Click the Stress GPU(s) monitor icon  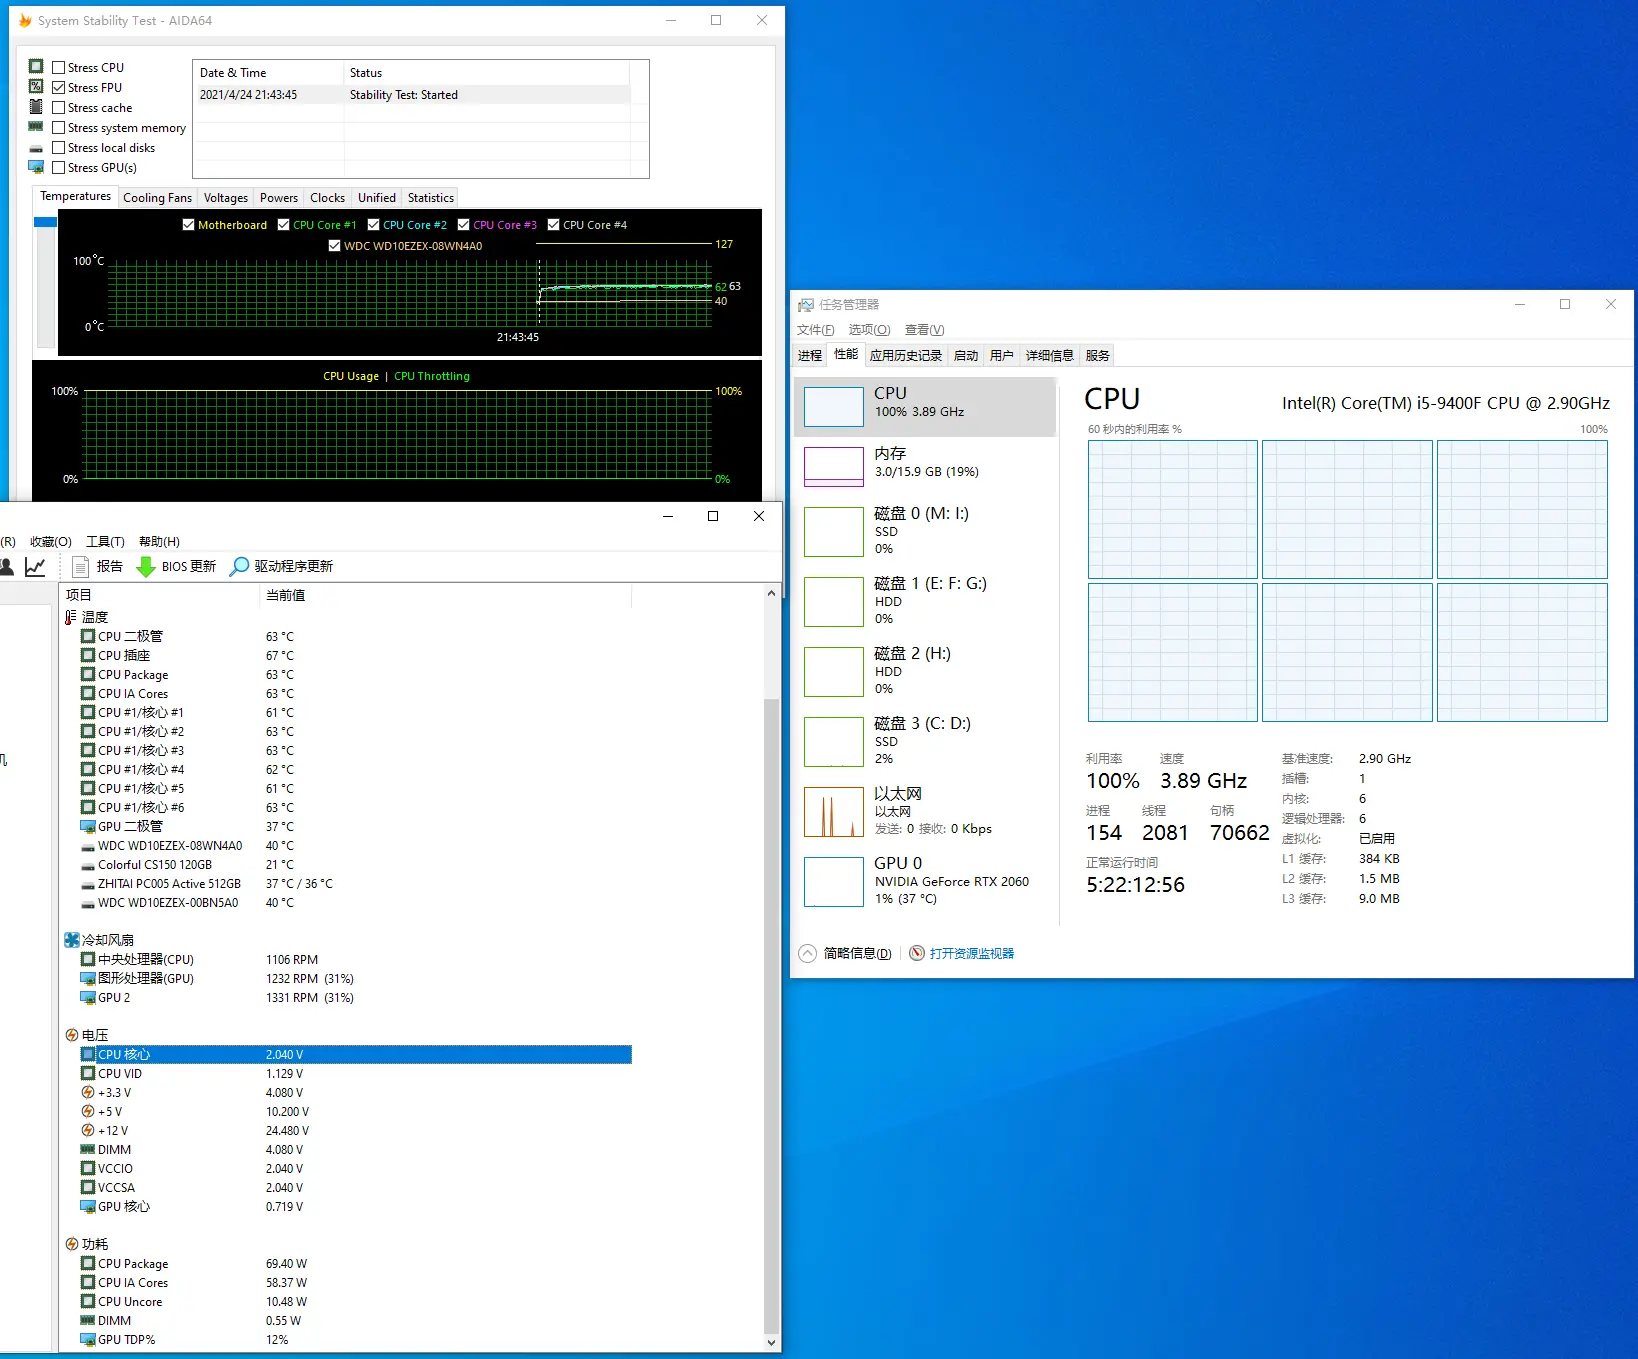point(36,167)
